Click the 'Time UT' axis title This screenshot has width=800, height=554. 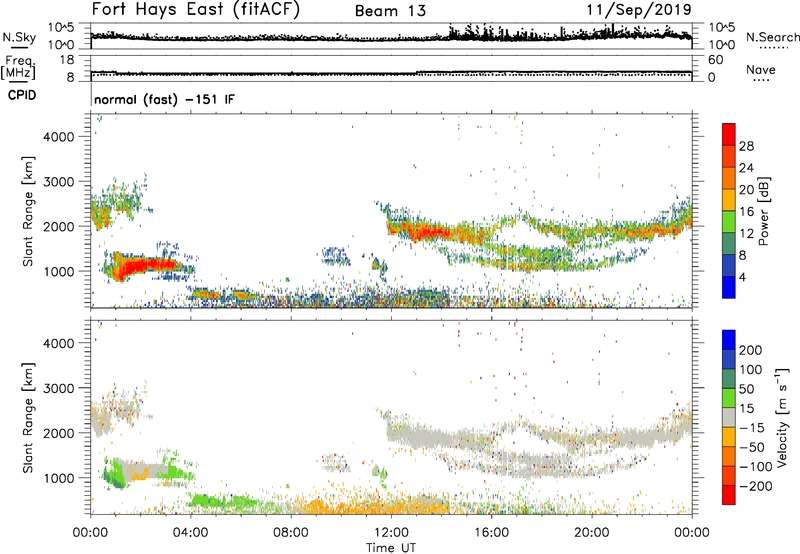(x=391, y=548)
